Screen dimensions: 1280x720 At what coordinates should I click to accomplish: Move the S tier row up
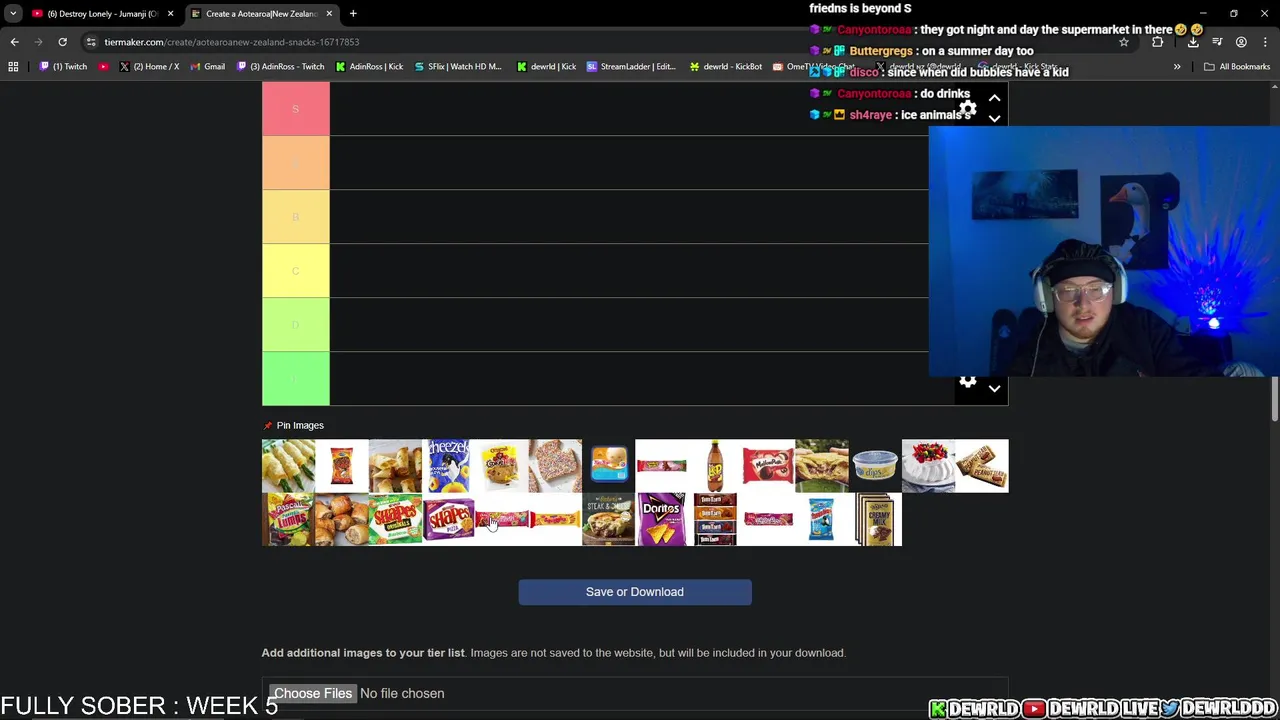994,98
